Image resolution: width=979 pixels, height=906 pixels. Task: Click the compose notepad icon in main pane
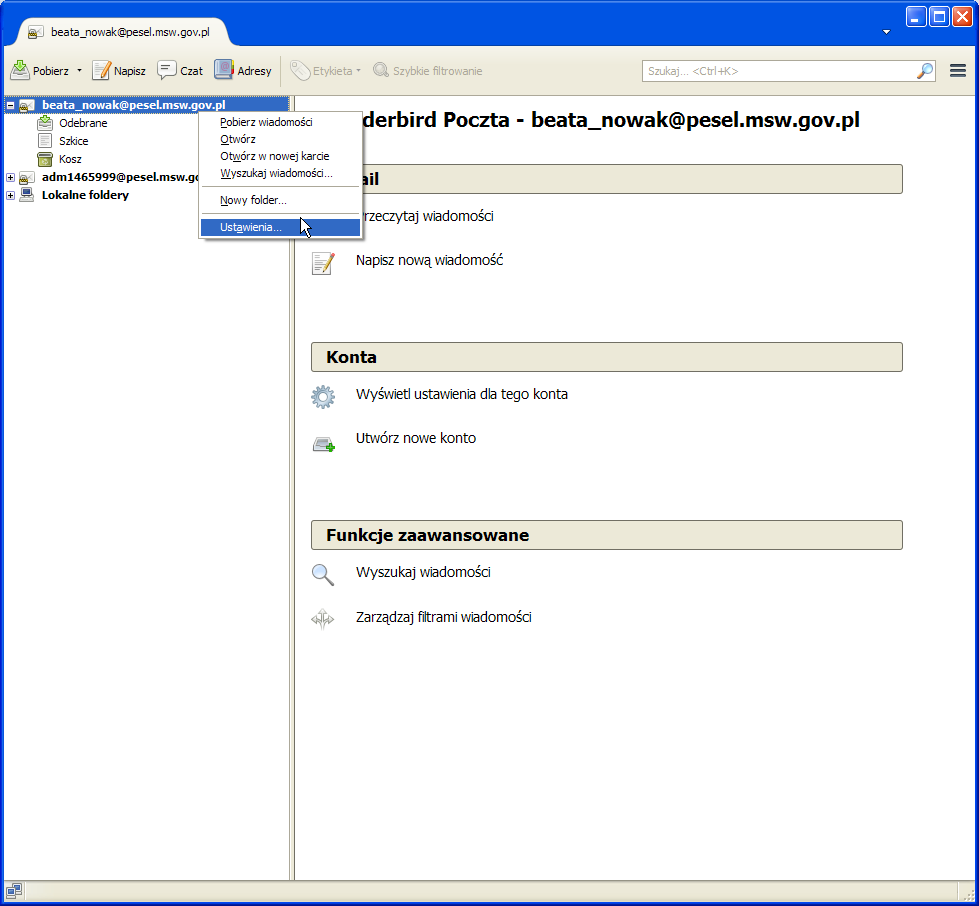323,263
